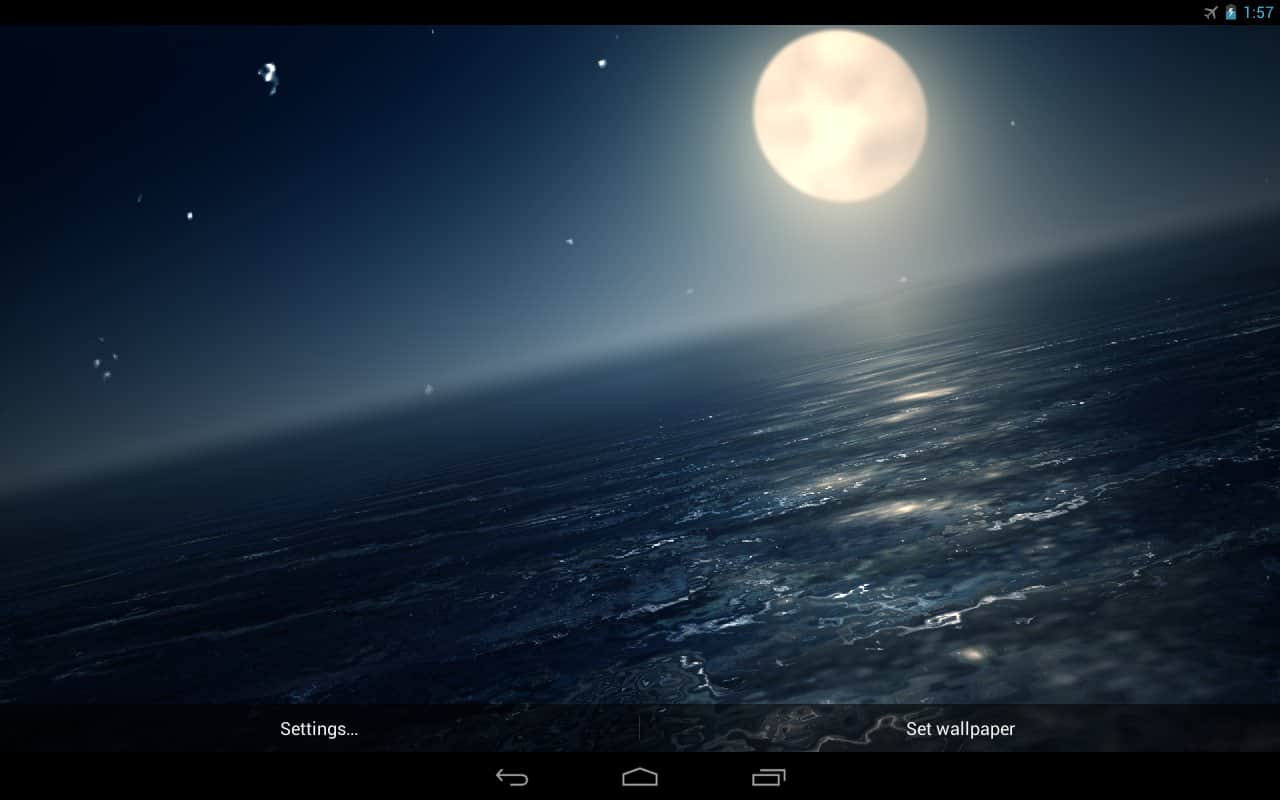Tap the airplane mode status icon
This screenshot has height=800, width=1280.
(1212, 12)
